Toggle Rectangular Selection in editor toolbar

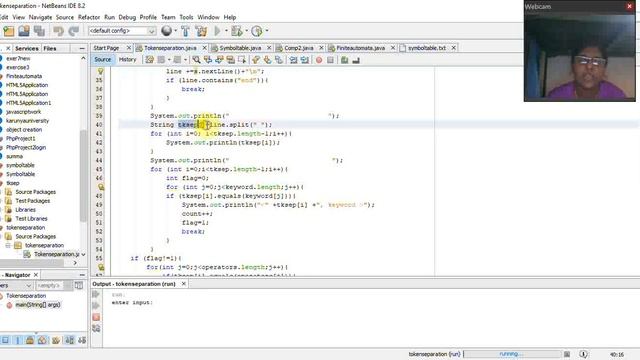click(x=242, y=60)
